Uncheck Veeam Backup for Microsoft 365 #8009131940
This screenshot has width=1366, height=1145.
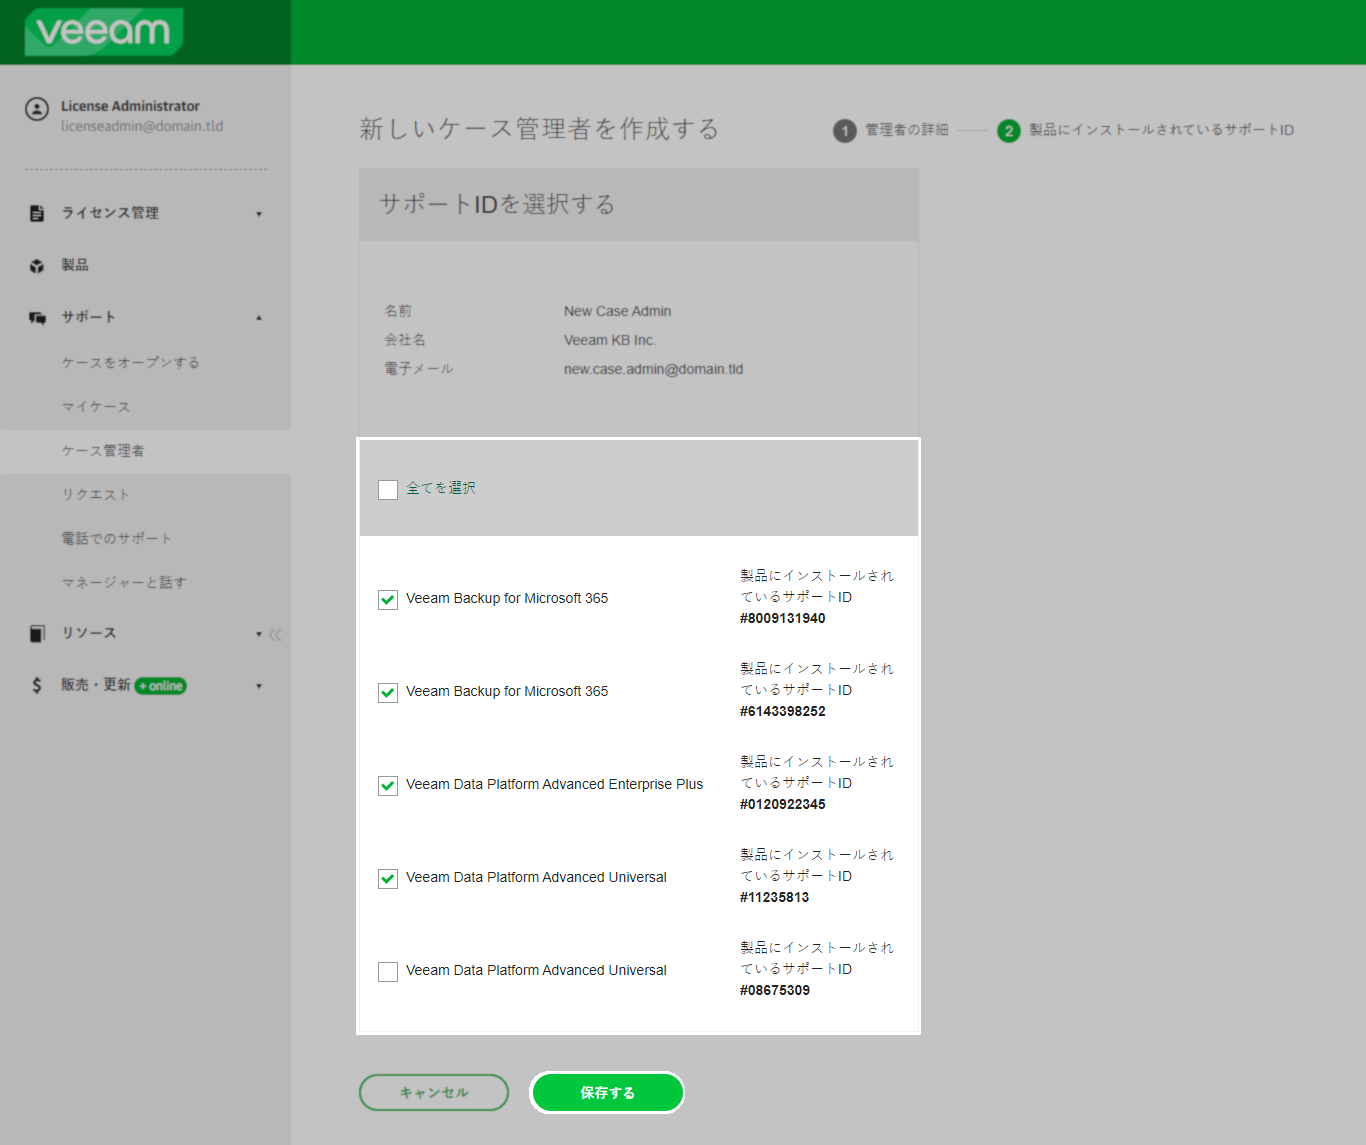click(388, 600)
